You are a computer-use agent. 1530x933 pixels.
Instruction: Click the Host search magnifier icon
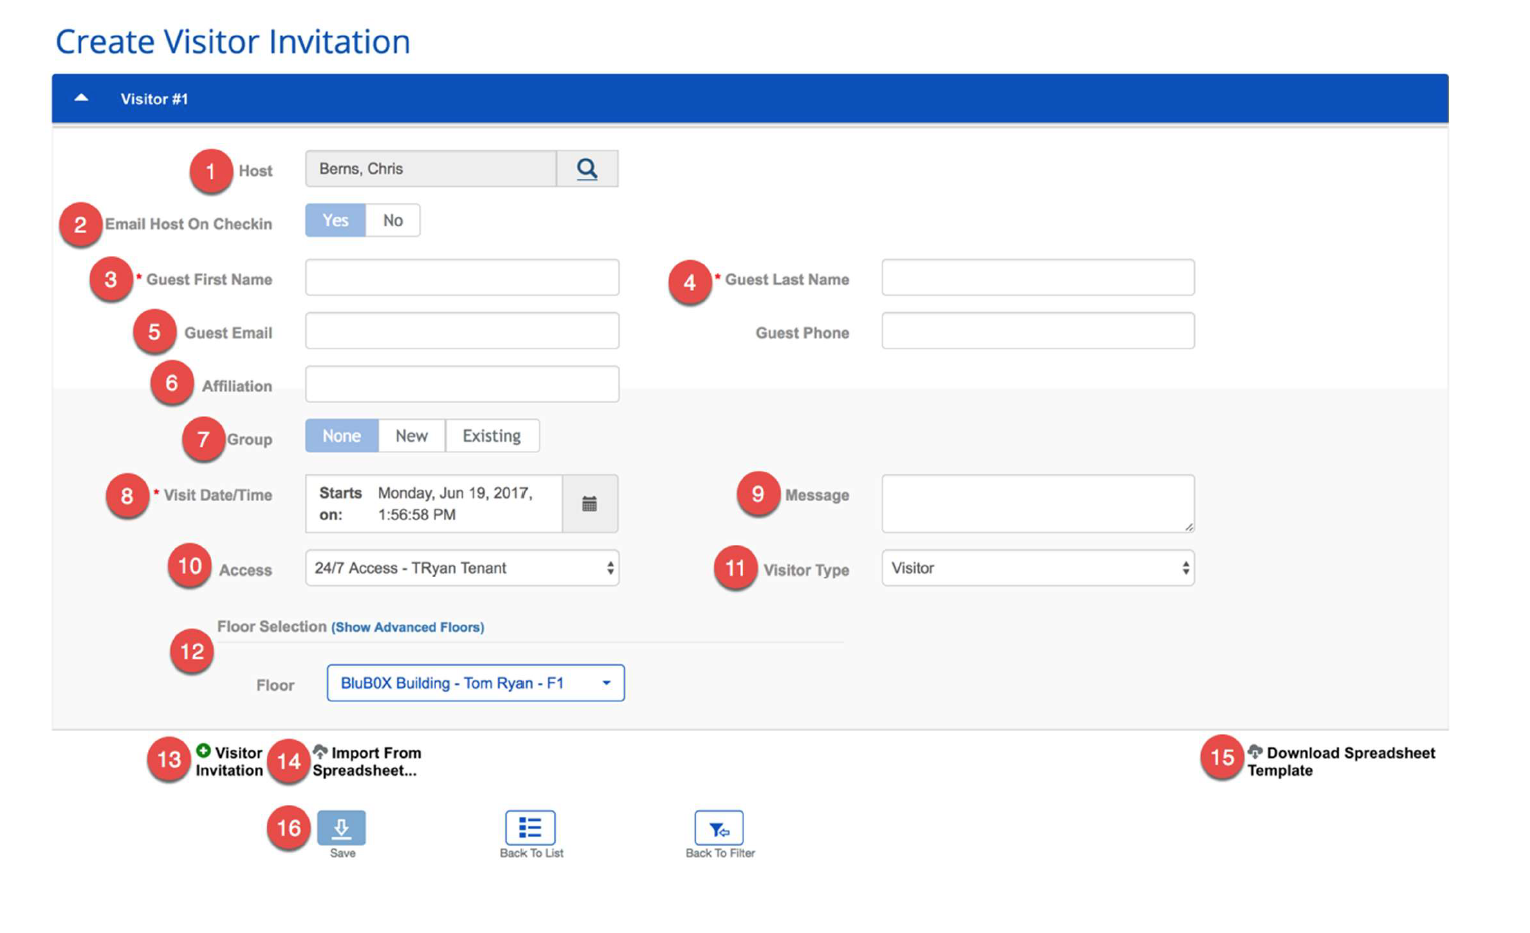click(x=587, y=169)
